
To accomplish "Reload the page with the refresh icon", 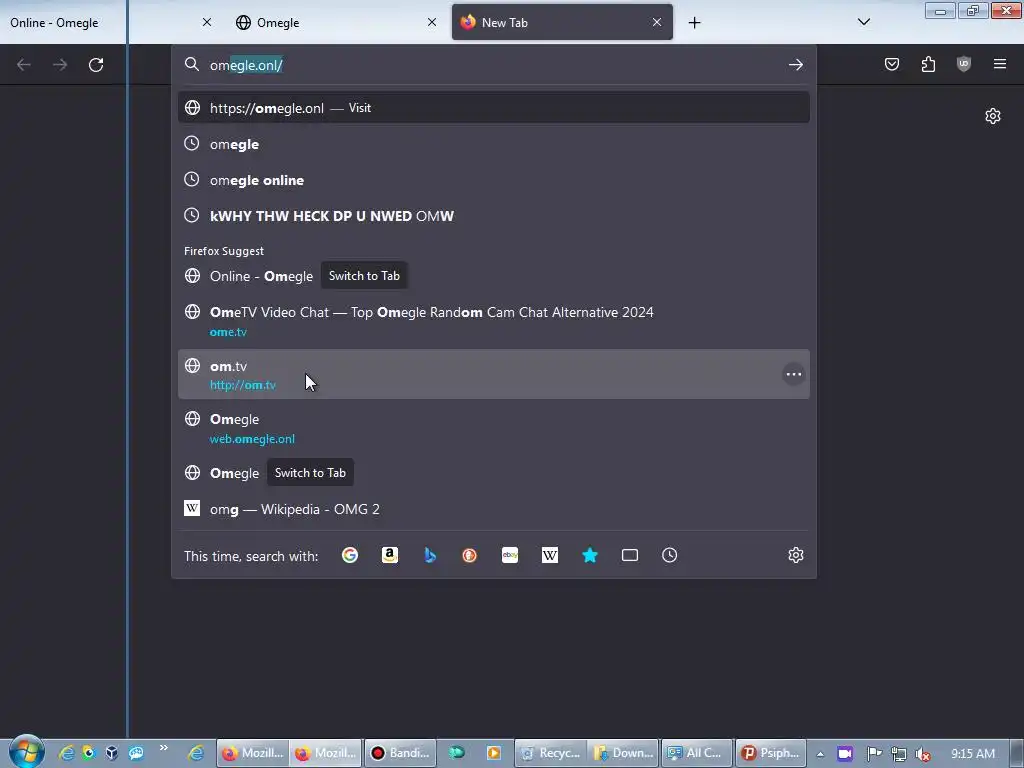I will point(96,65).
